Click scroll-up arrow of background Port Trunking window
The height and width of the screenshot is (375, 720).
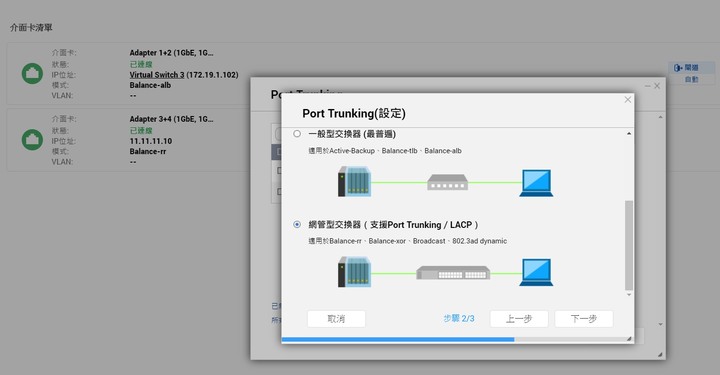[x=660, y=118]
